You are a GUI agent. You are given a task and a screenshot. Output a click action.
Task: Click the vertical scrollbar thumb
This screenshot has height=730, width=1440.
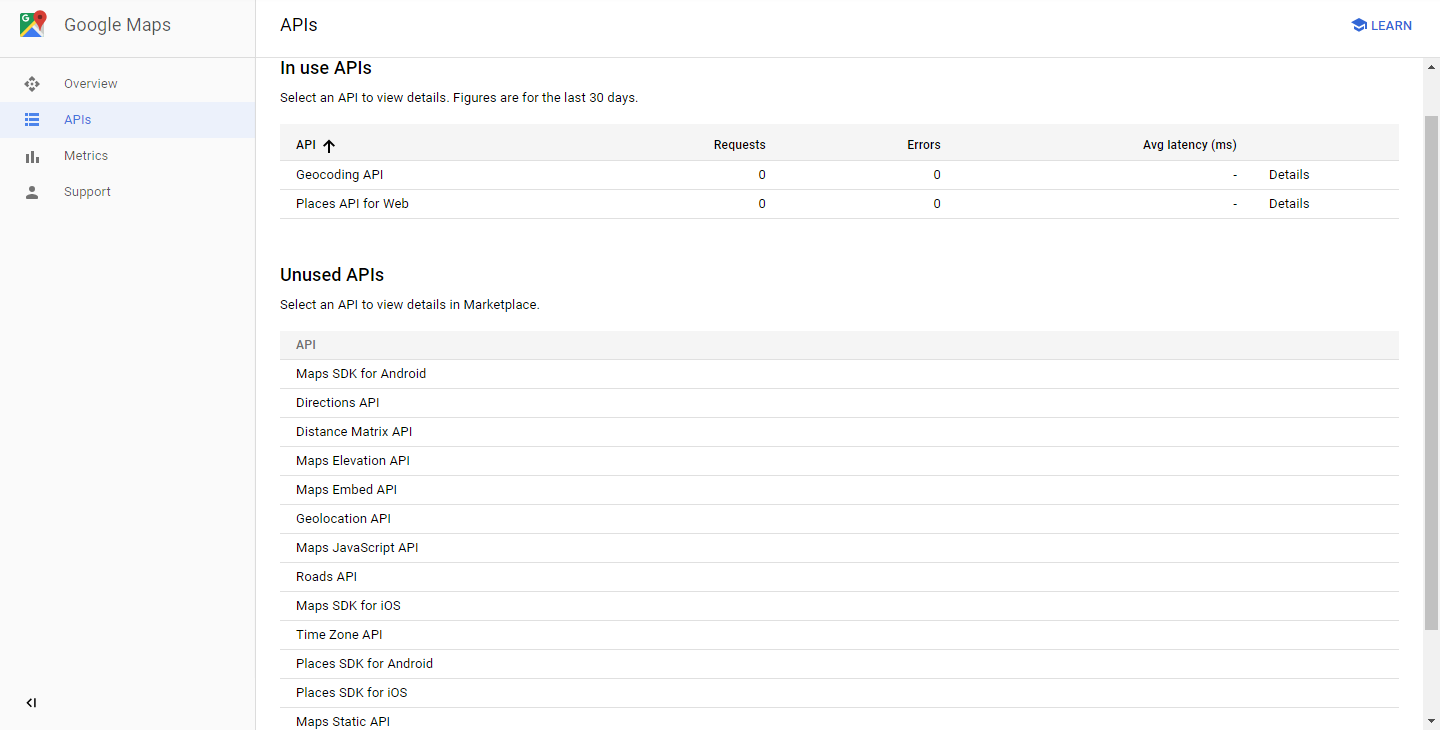(1431, 373)
